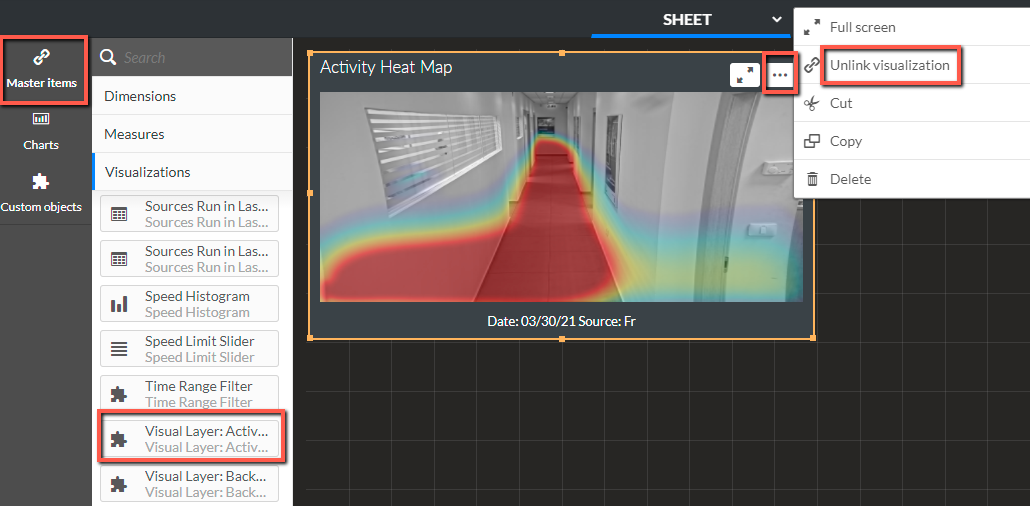Click the Activity Heat Map title
The width and height of the screenshot is (1030, 506).
point(386,67)
